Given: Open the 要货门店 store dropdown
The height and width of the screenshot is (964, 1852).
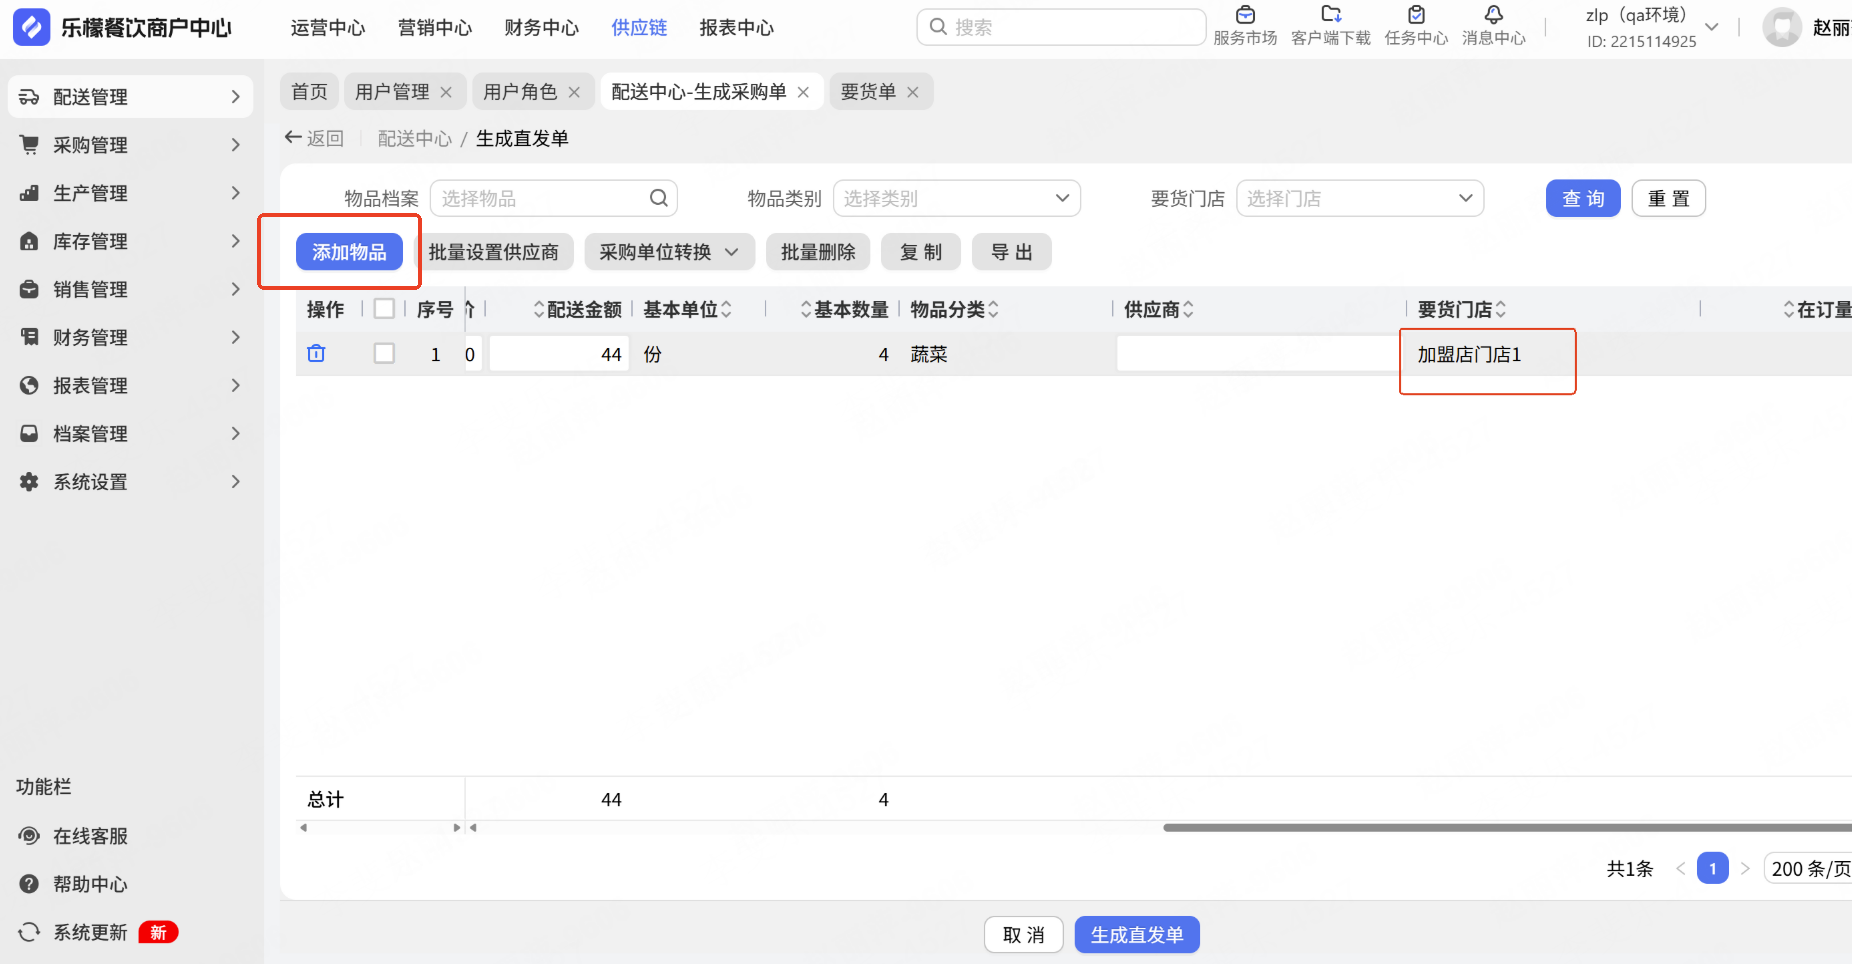Looking at the screenshot, I should click(x=1360, y=198).
